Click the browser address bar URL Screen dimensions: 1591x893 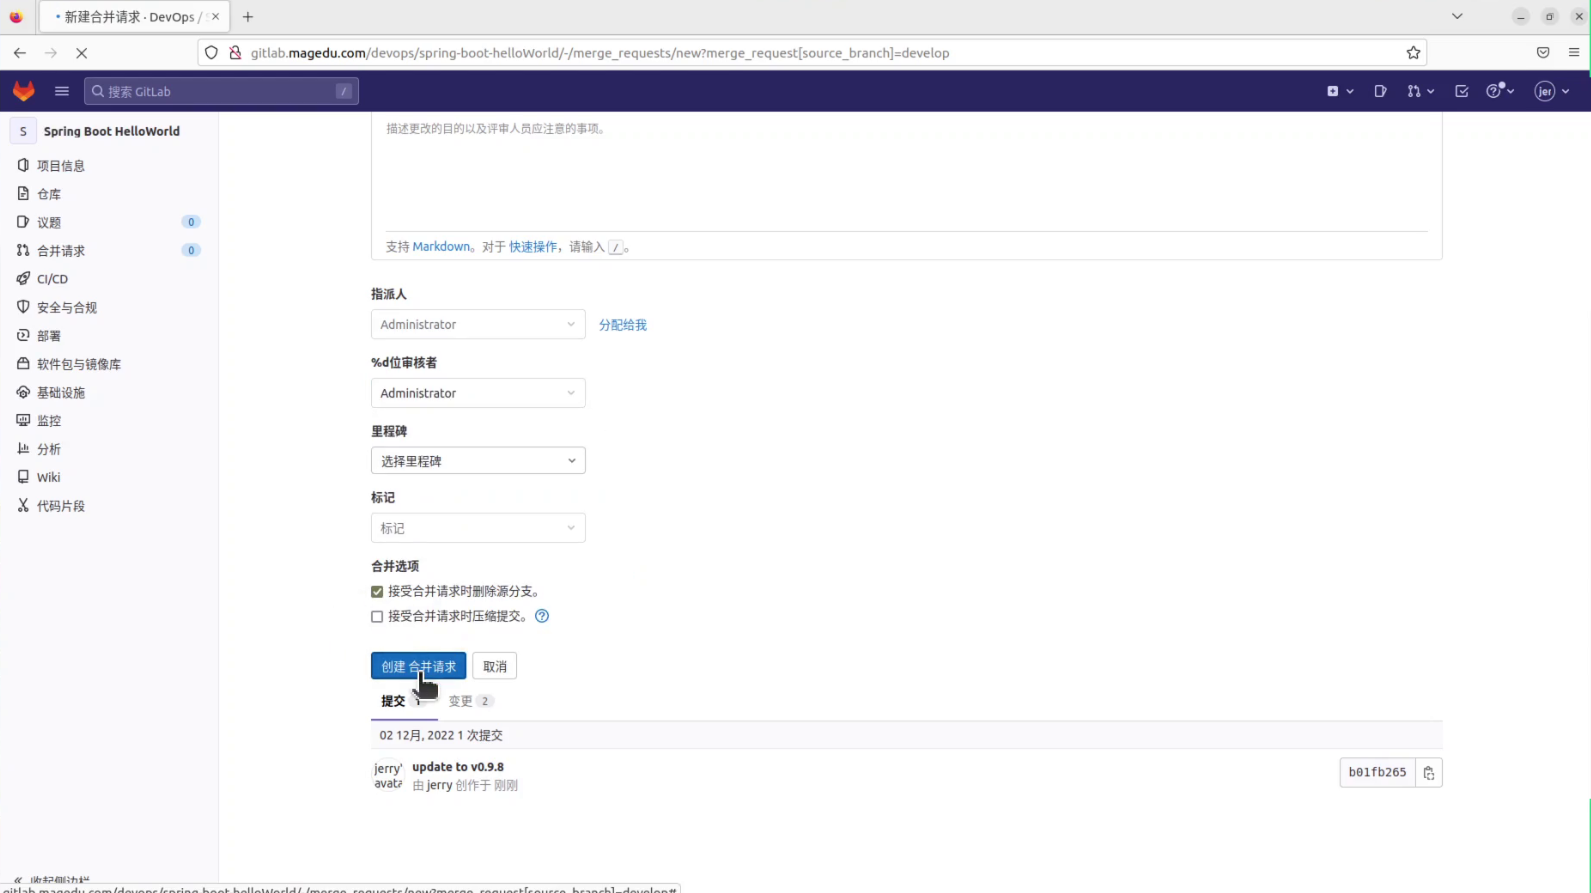tap(600, 53)
